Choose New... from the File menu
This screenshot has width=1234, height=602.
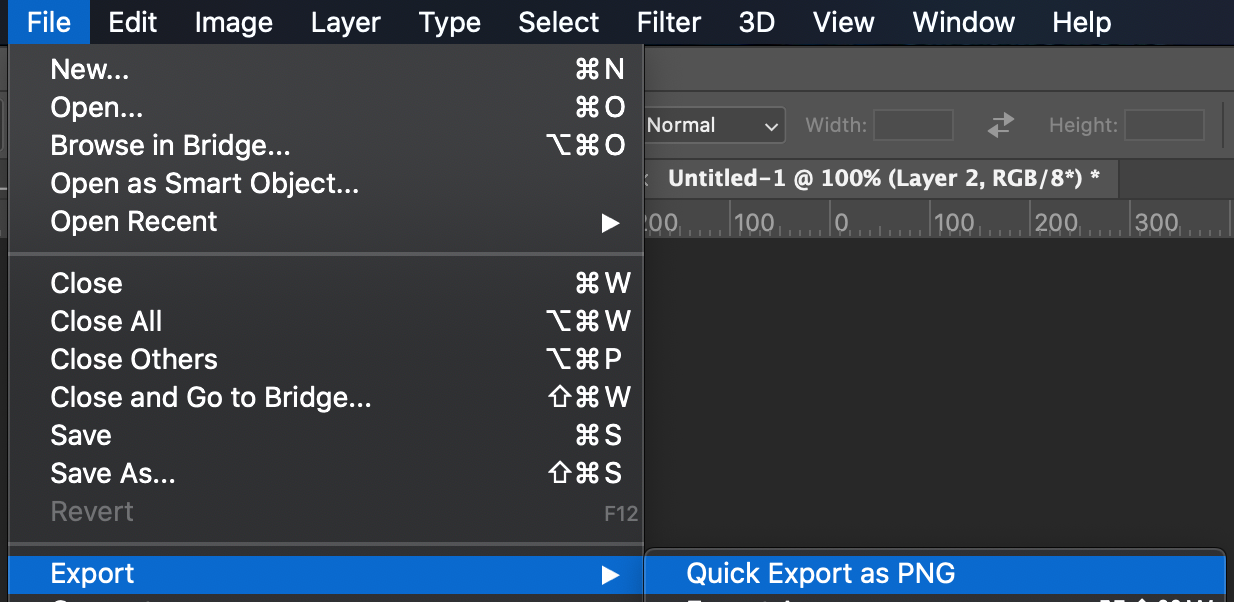click(x=326, y=69)
